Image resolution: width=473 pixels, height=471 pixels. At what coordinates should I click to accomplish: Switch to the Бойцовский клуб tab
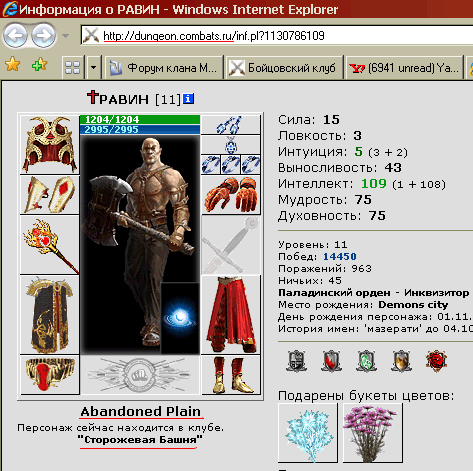pos(283,68)
